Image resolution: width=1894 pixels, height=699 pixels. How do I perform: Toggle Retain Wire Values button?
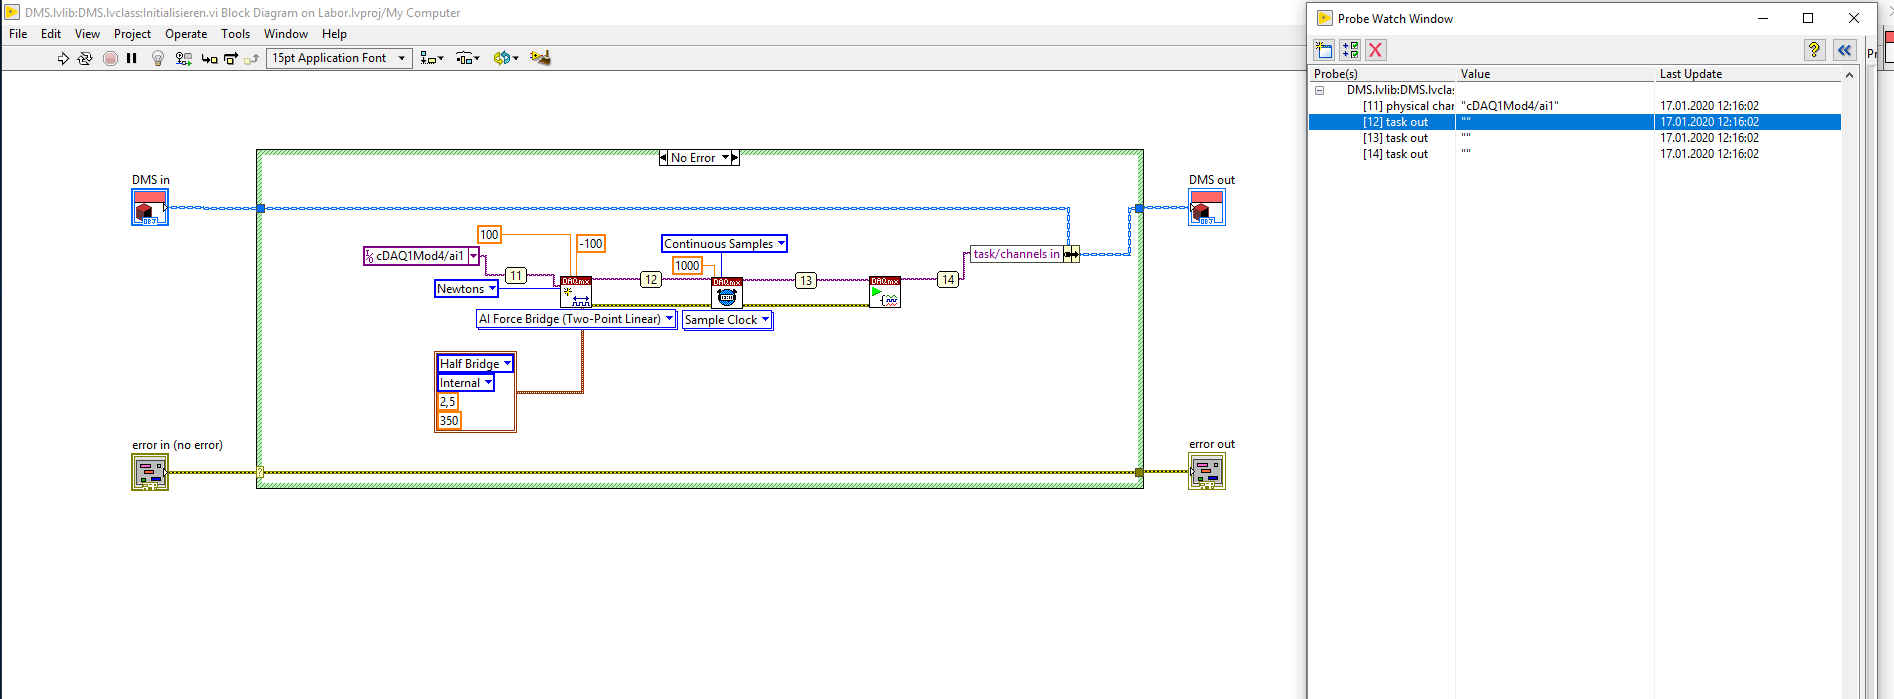[183, 58]
